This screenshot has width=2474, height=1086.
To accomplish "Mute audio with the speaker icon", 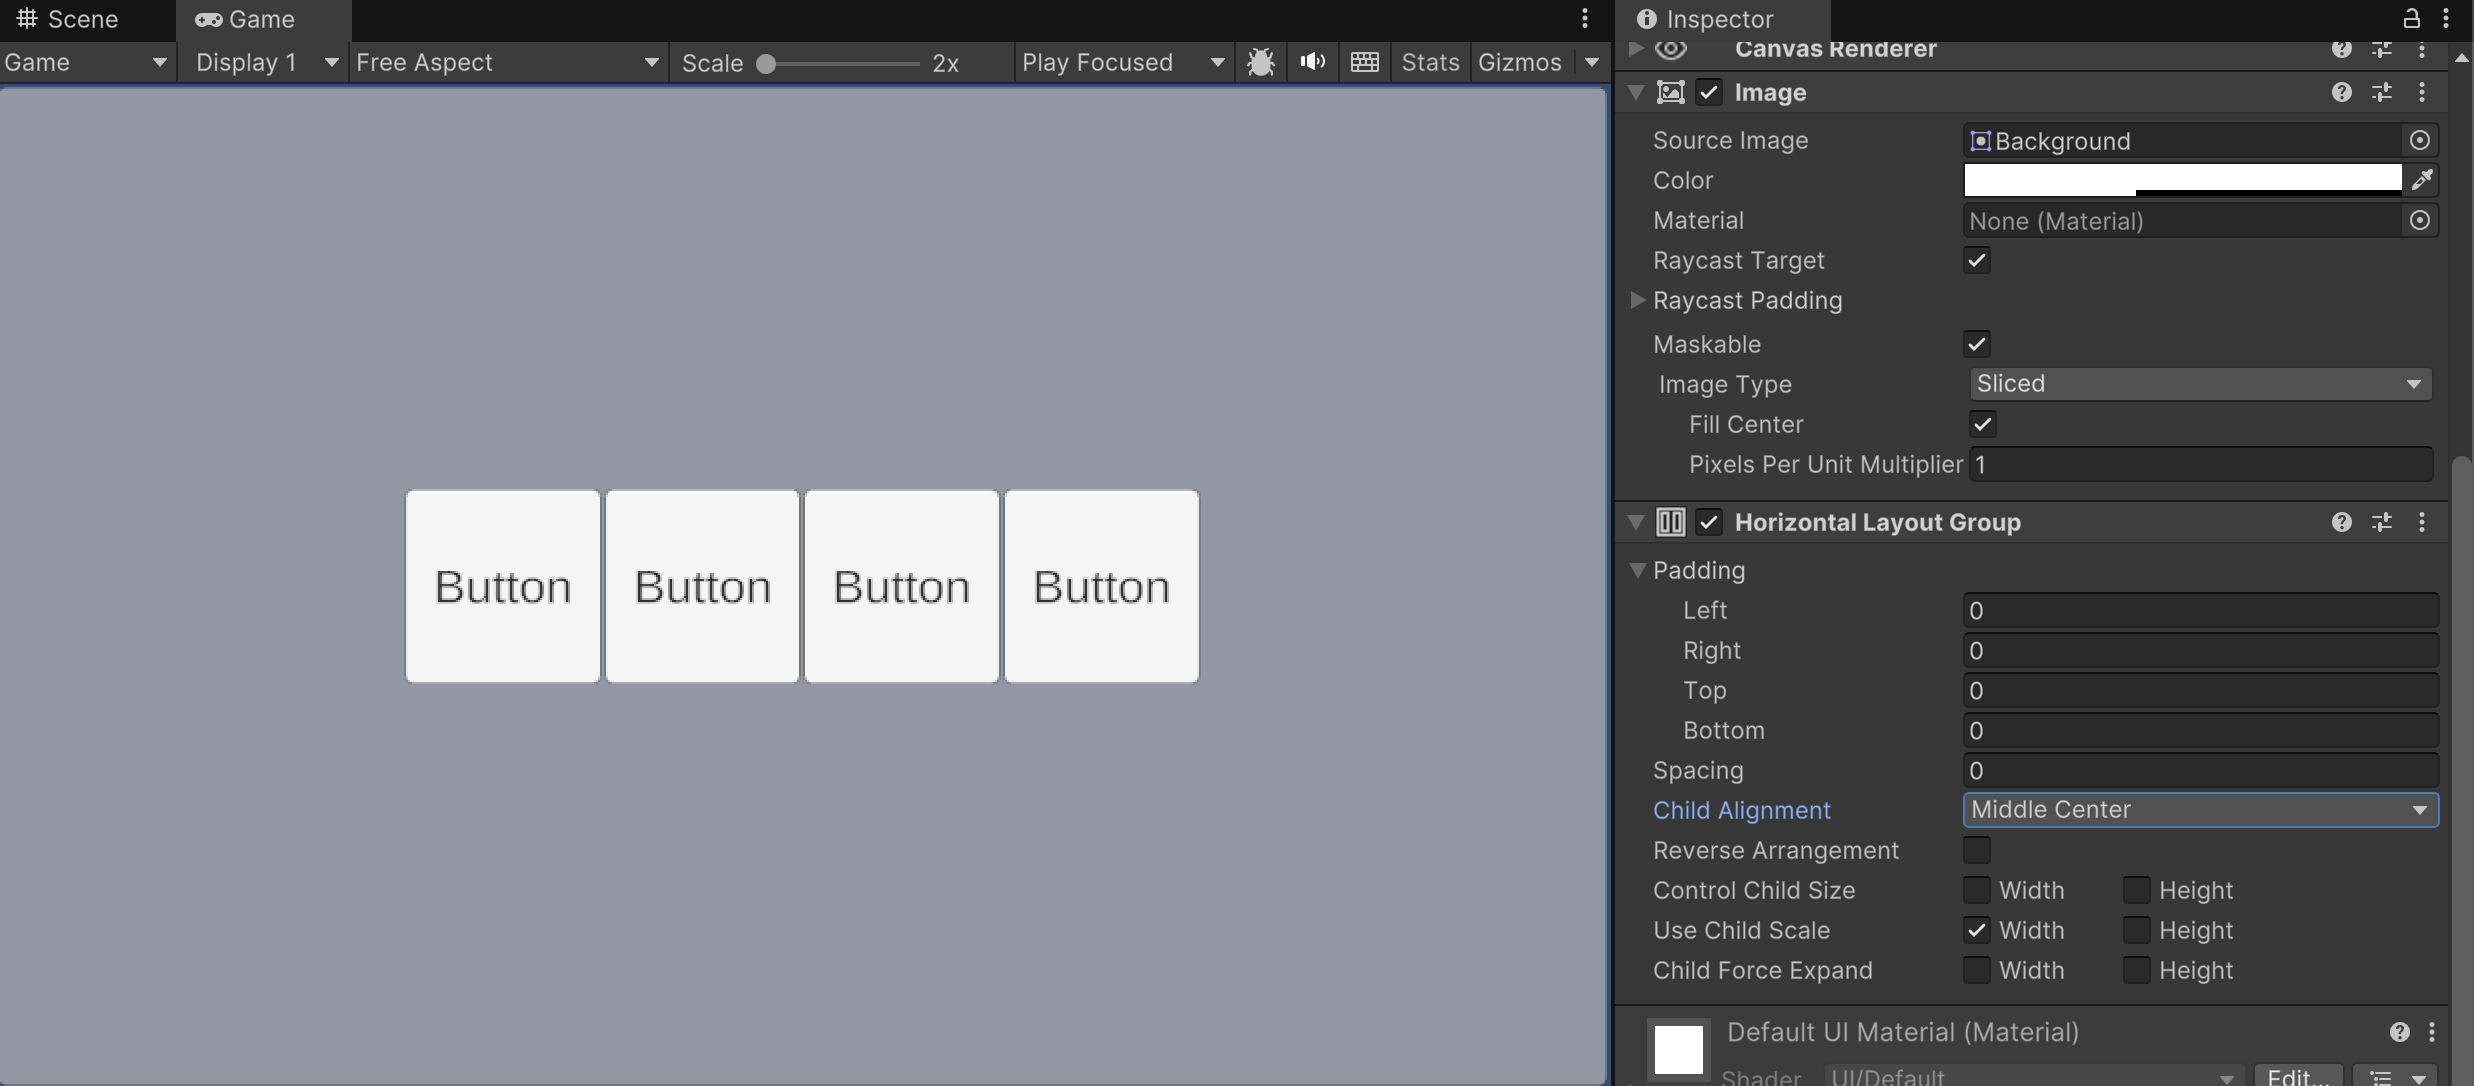I will click(x=1312, y=62).
